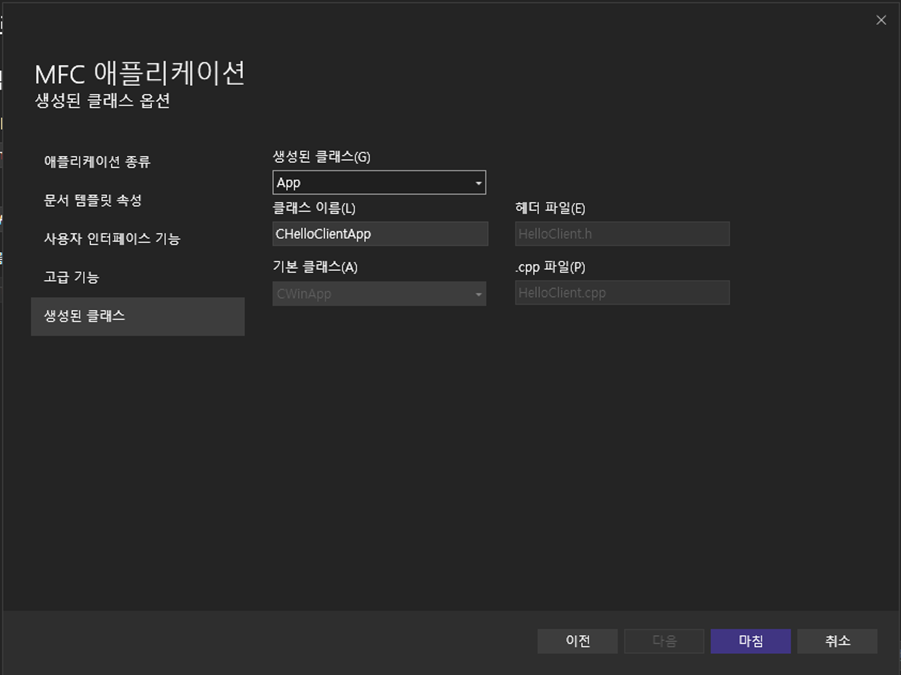Cancel the wizard with 취소
Image resolution: width=901 pixels, height=675 pixels.
pyautogui.click(x=837, y=641)
